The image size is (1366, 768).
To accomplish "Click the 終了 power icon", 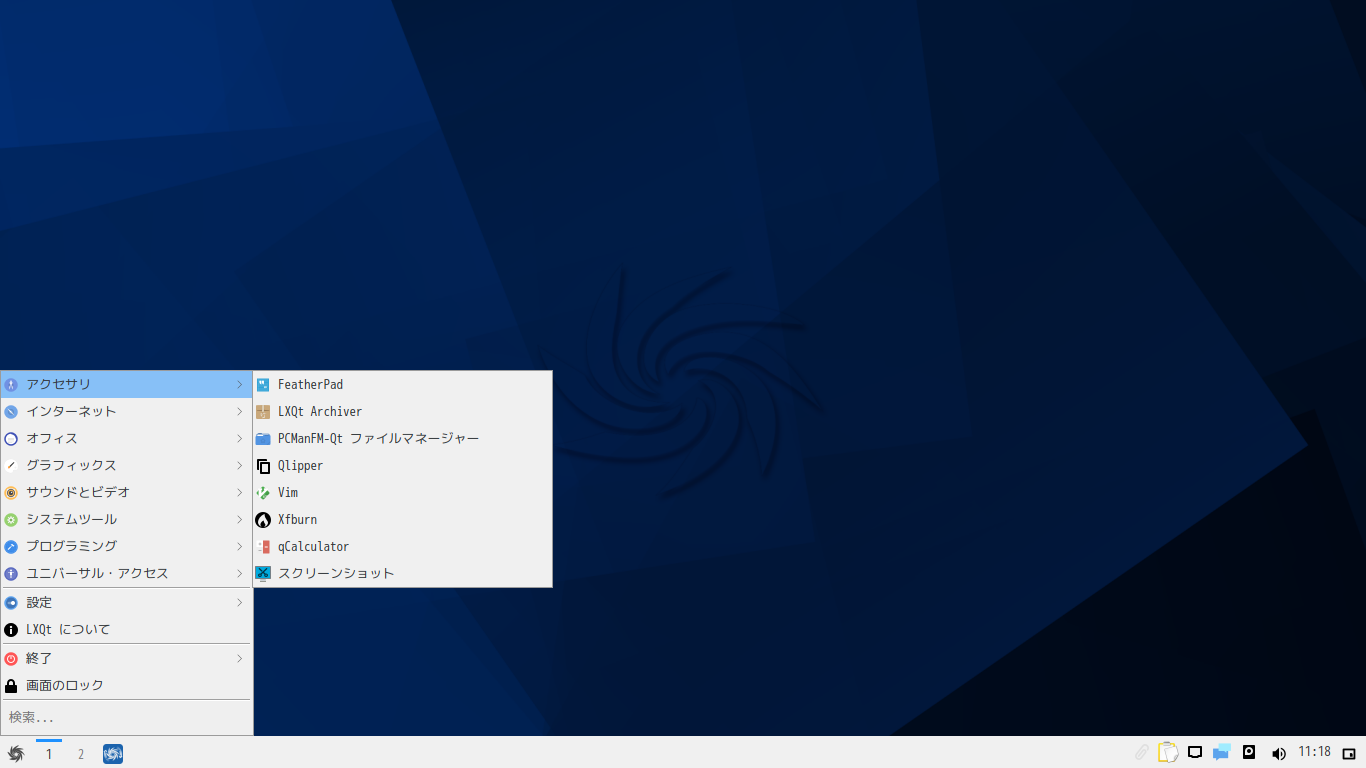I will tap(11, 658).
